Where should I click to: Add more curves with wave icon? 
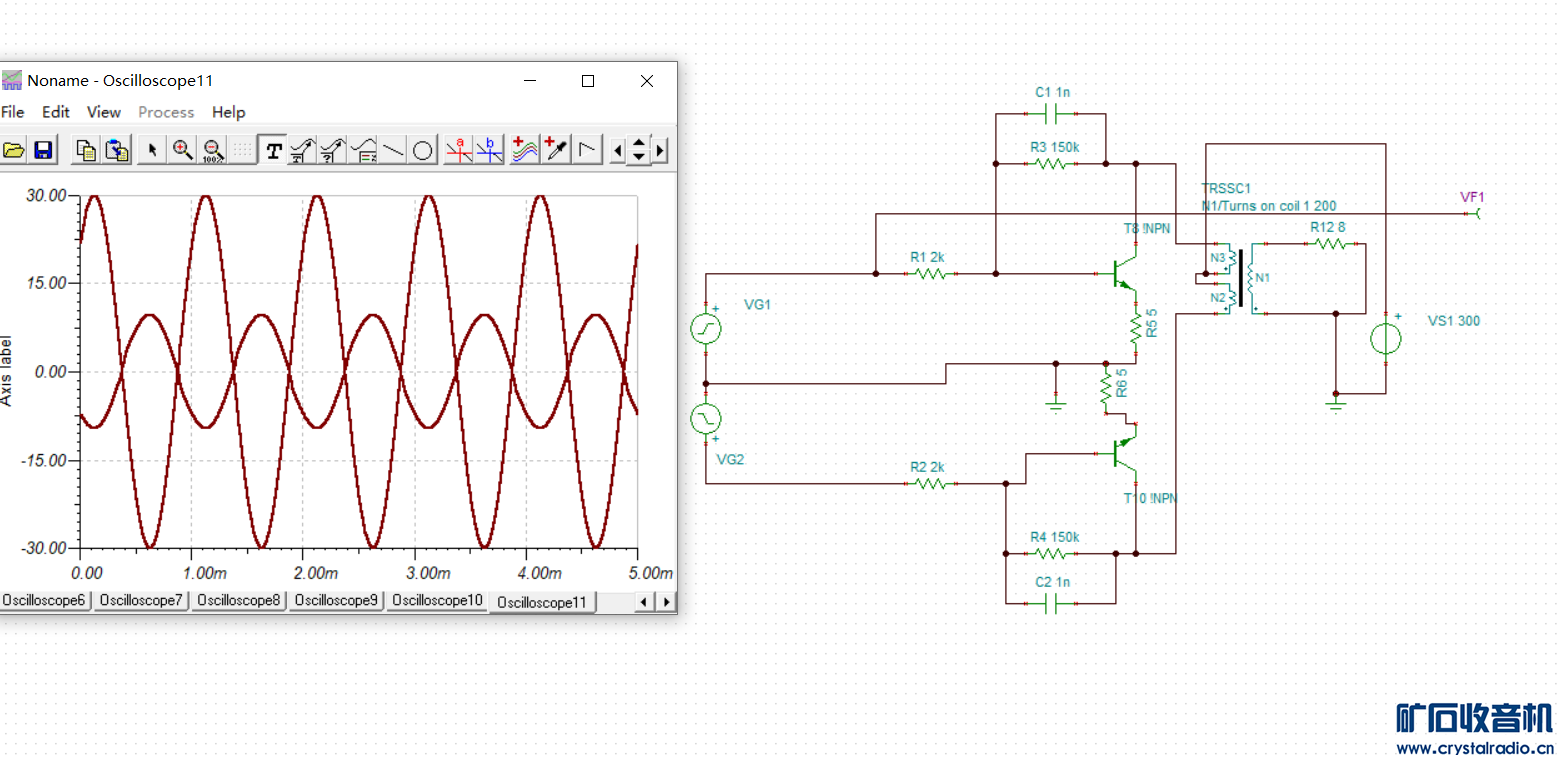(525, 150)
